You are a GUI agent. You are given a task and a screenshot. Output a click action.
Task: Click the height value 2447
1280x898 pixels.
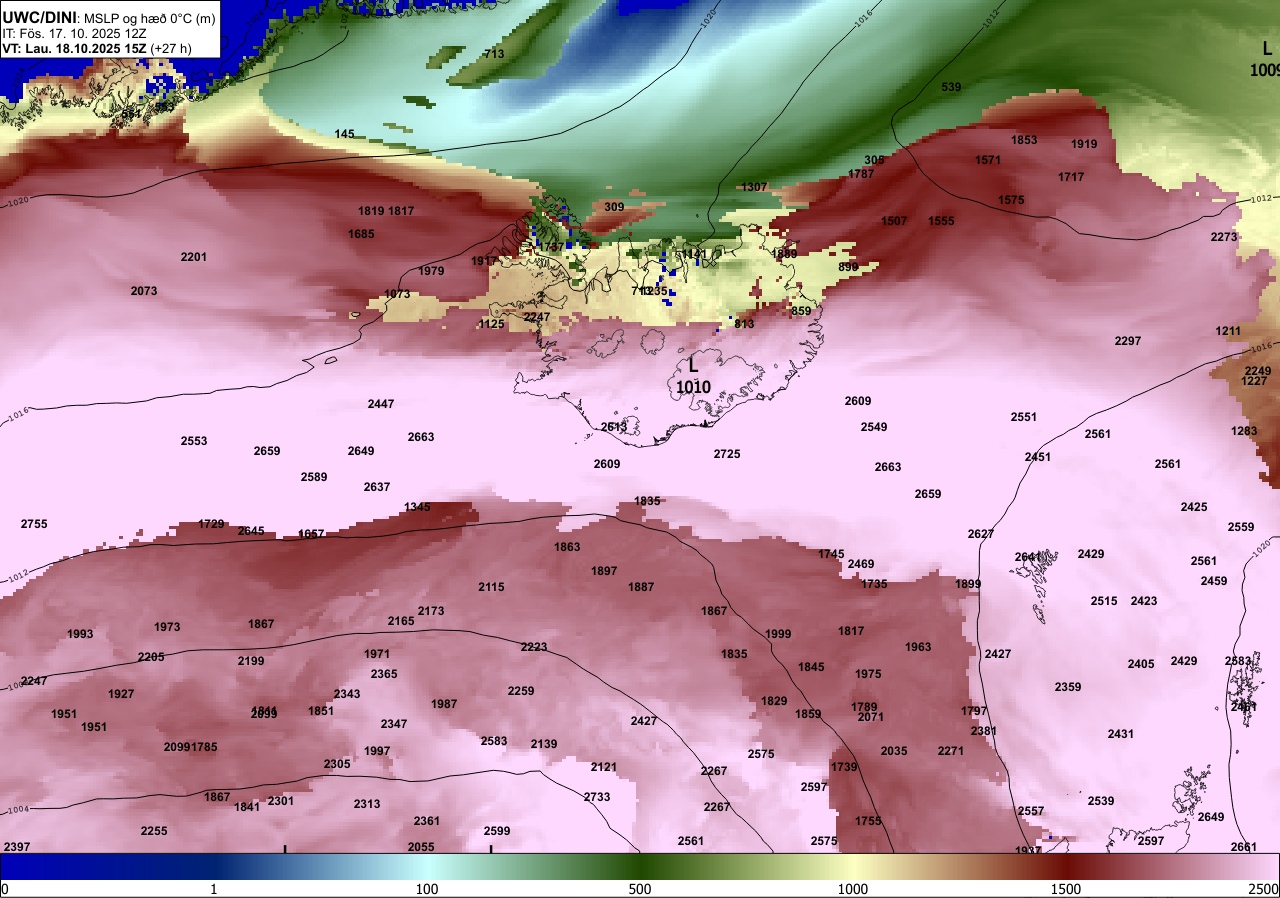[381, 404]
